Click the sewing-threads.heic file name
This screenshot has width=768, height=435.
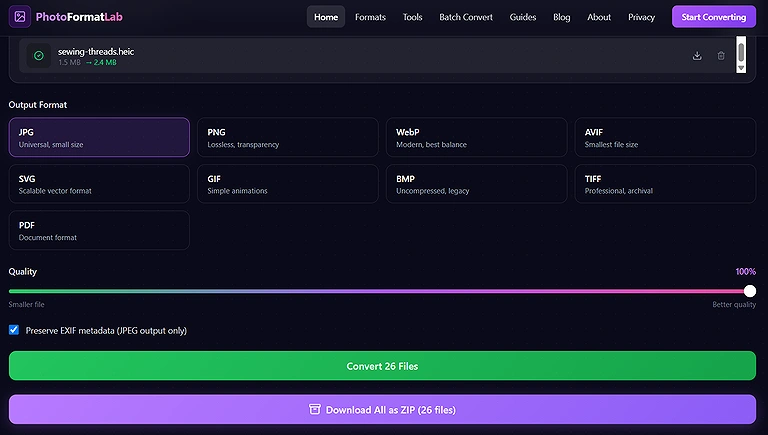click(x=96, y=51)
